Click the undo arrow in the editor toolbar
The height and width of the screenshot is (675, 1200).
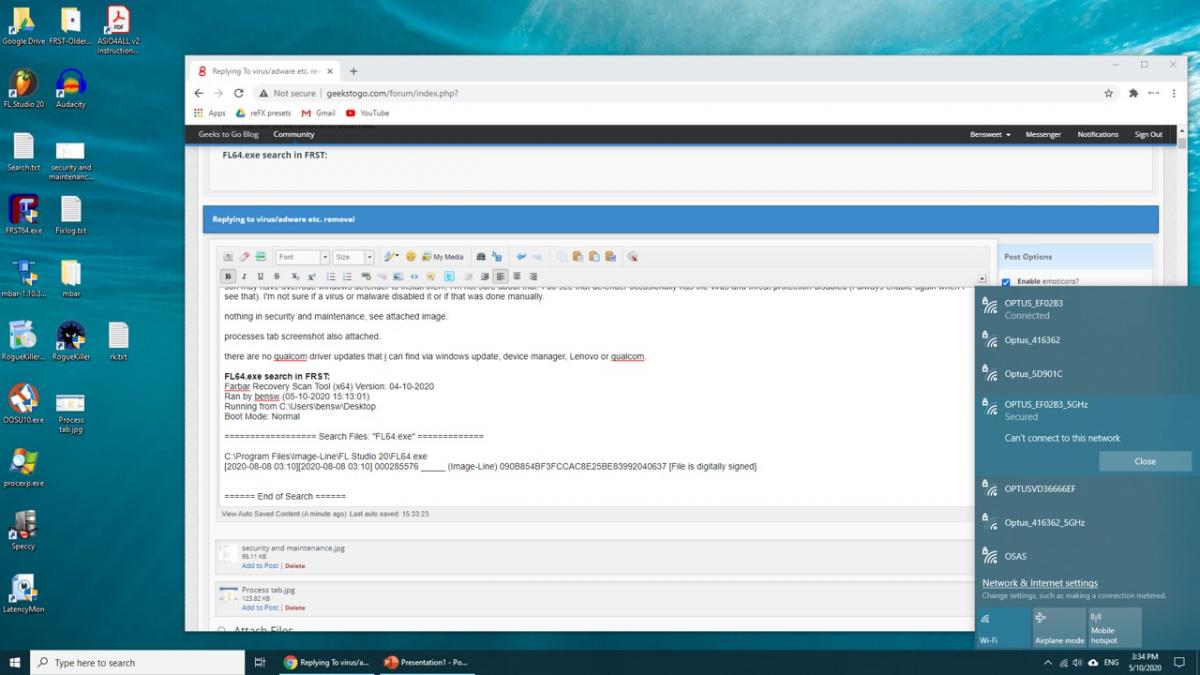(521, 257)
